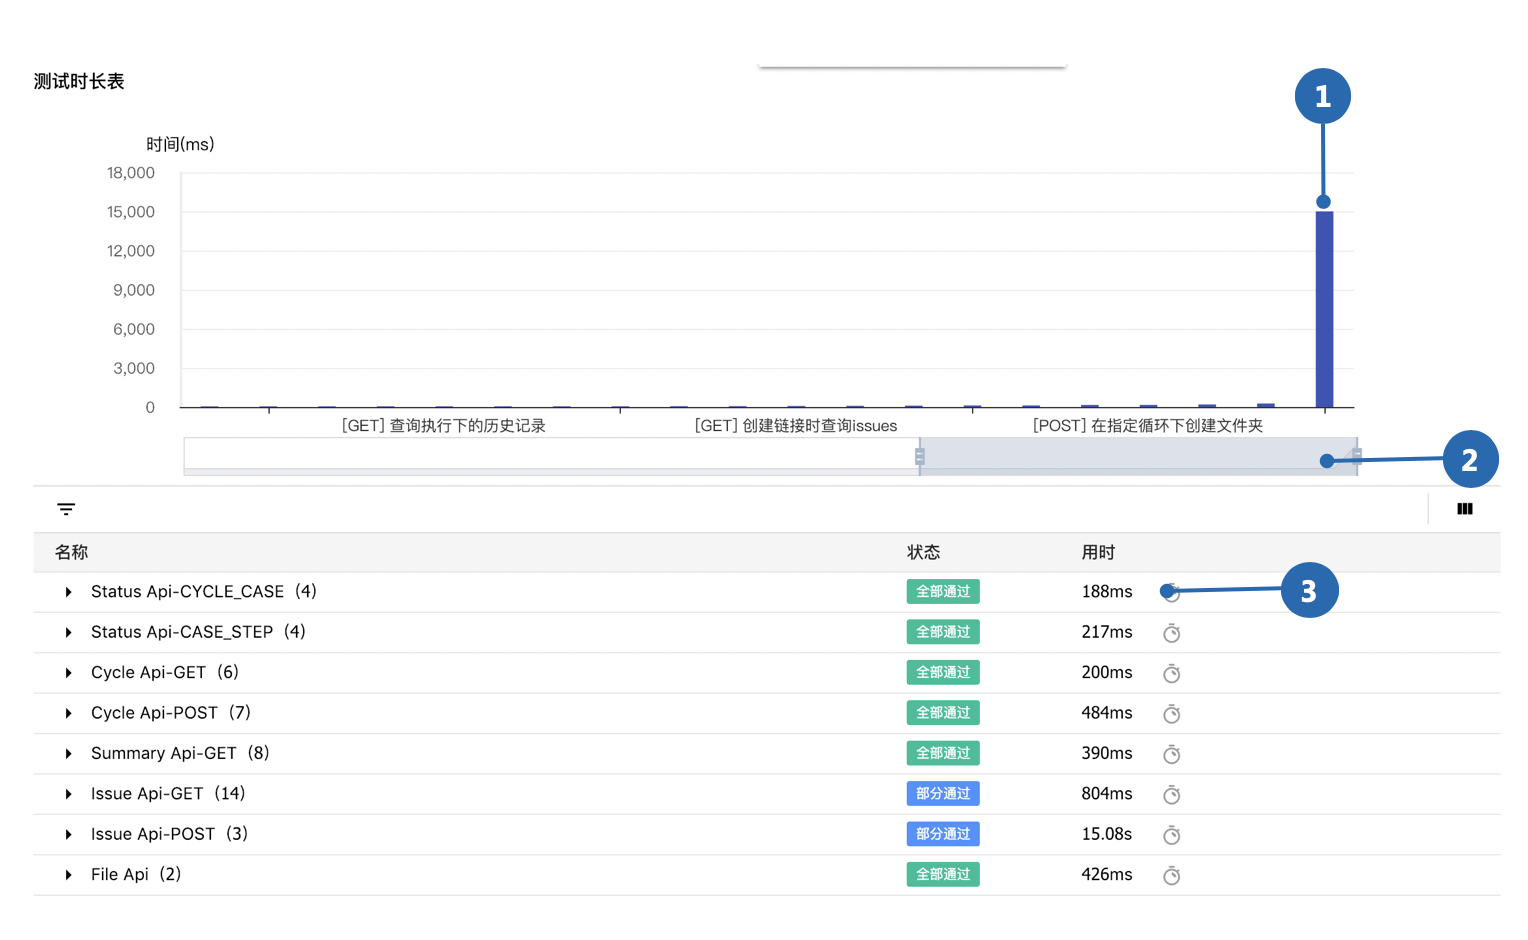Click stopwatch icon for Cycle Api-POST
The height and width of the screenshot is (940, 1528).
1172,714
